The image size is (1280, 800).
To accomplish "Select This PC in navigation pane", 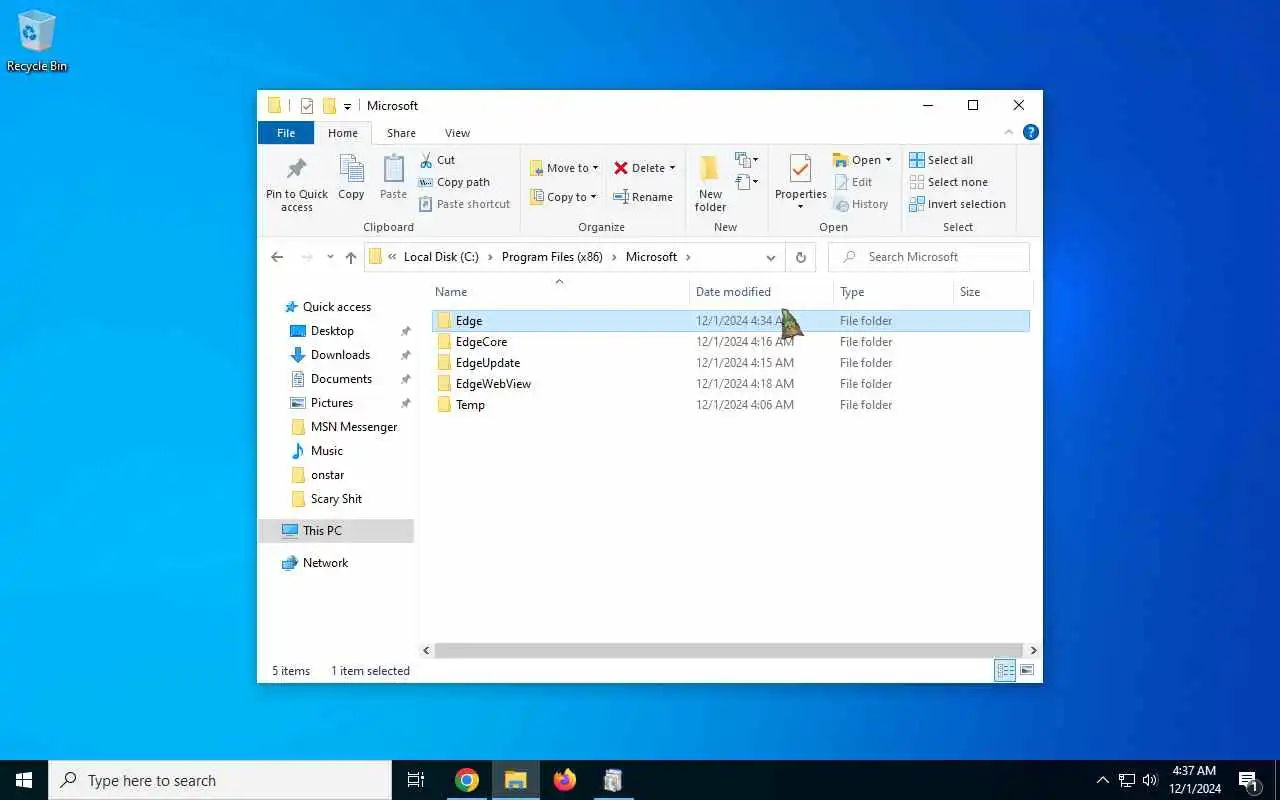I will click(336, 531).
